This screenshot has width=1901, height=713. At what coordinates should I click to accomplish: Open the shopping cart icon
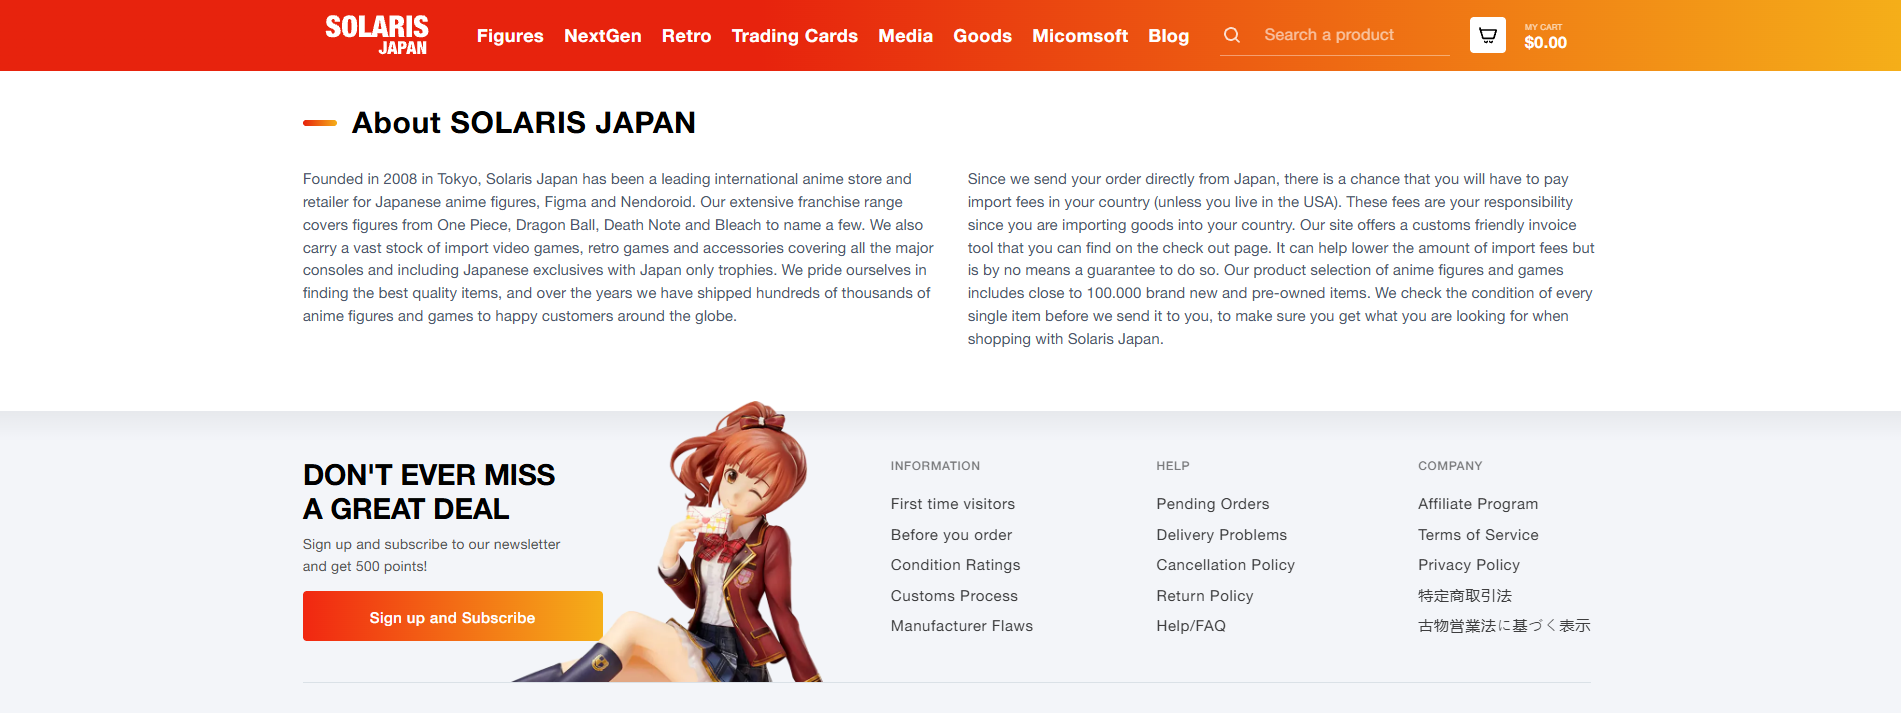click(x=1488, y=35)
